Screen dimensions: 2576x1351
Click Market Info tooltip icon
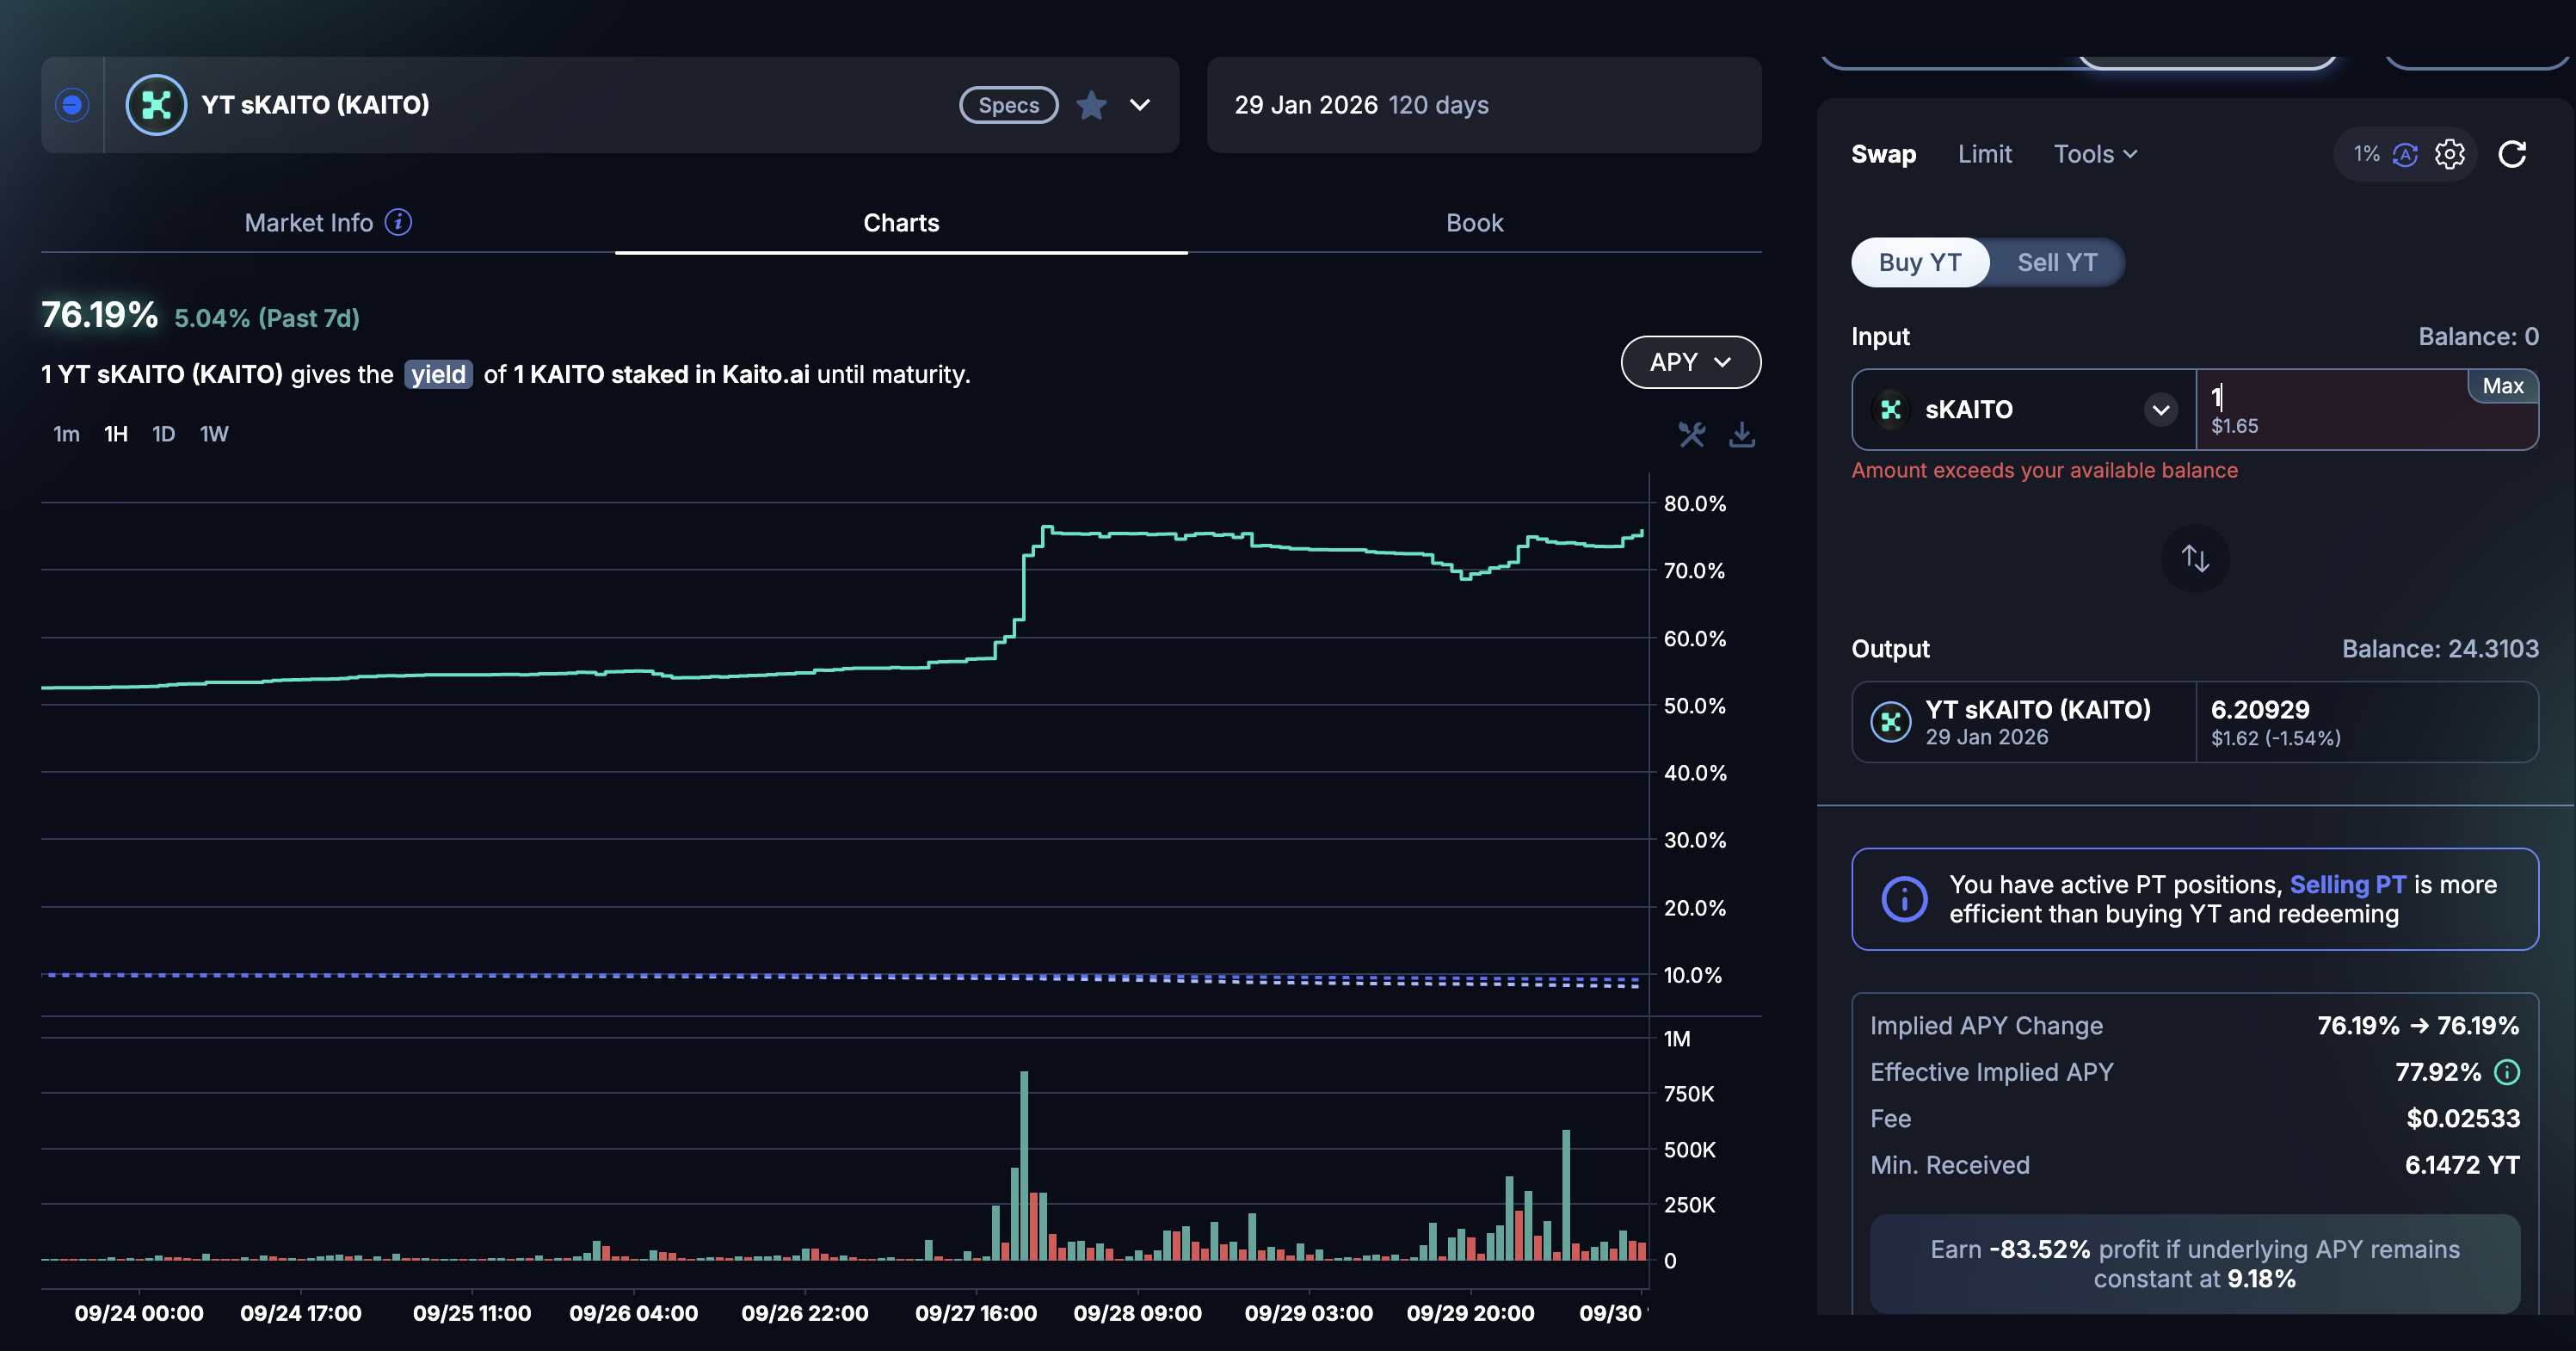click(398, 222)
